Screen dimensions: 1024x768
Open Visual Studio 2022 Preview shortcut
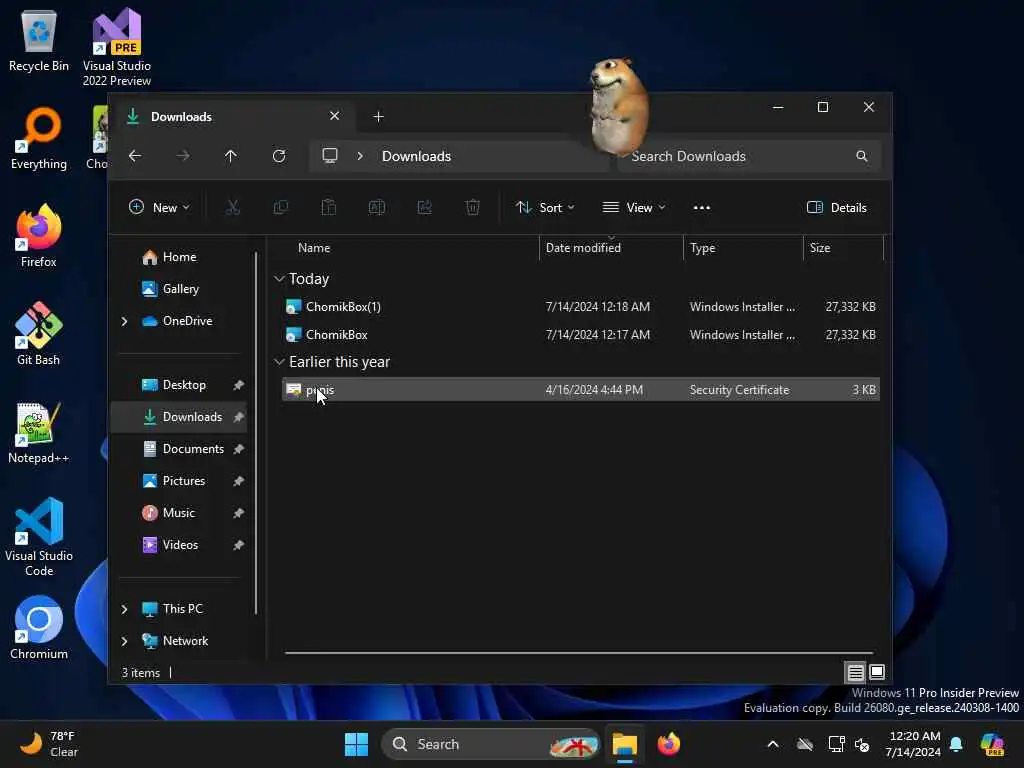click(x=116, y=47)
